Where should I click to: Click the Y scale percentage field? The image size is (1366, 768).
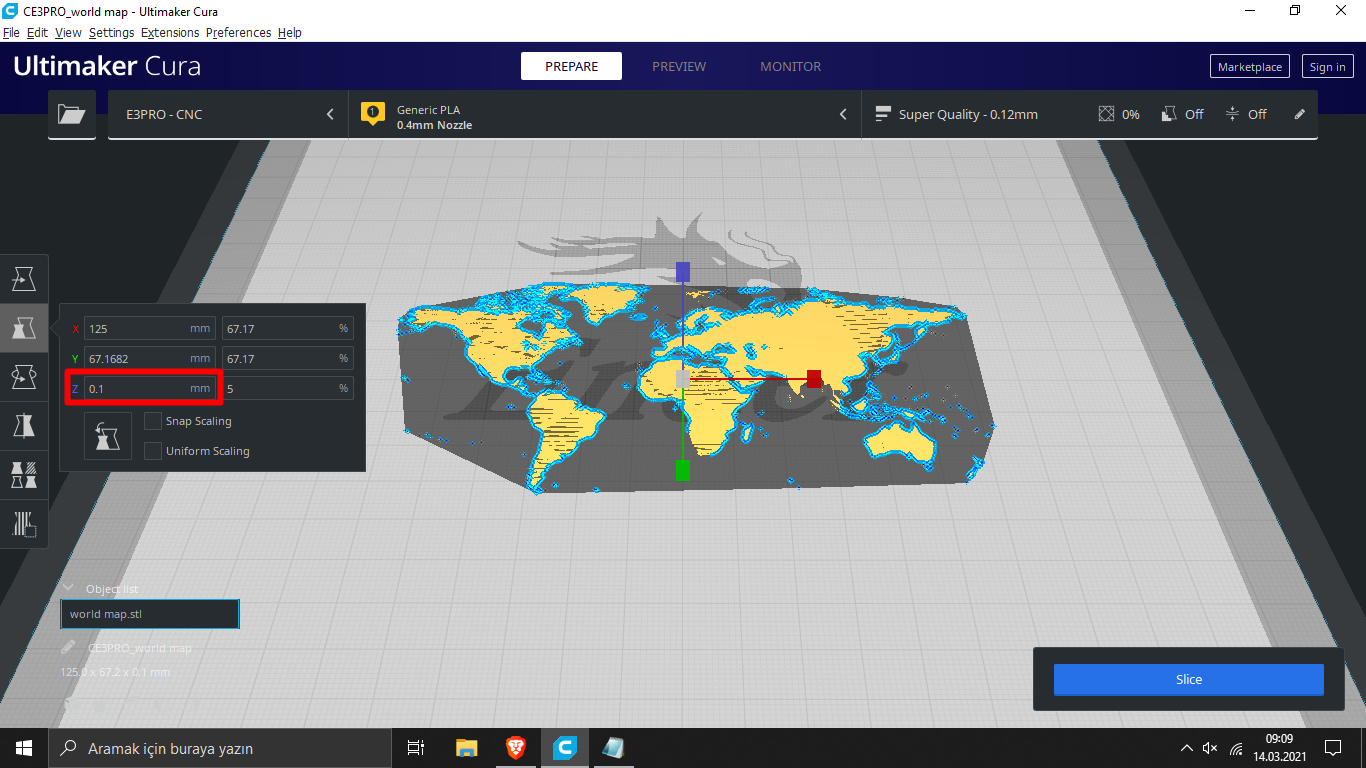(287, 358)
